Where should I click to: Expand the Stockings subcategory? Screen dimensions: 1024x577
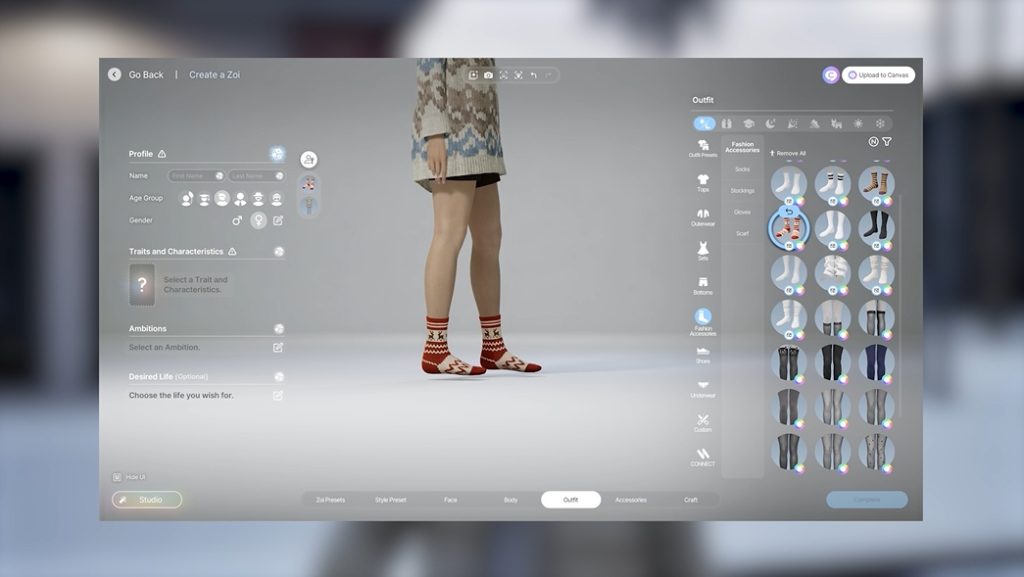coord(742,190)
